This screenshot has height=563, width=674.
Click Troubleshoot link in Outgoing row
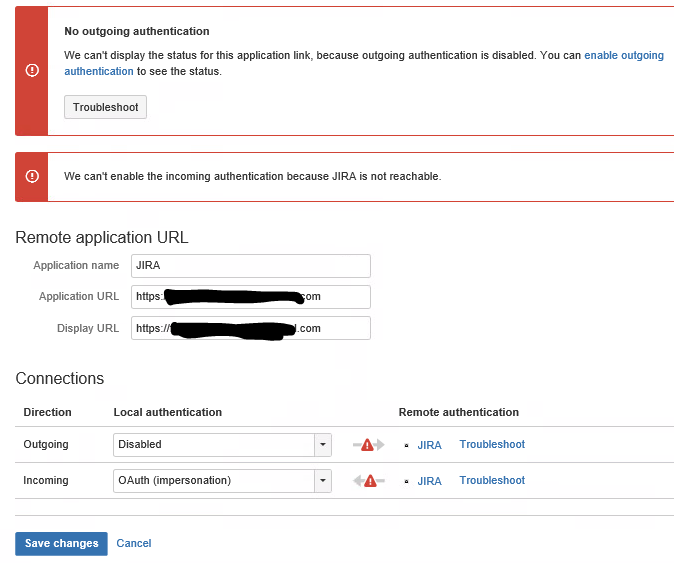coord(492,444)
